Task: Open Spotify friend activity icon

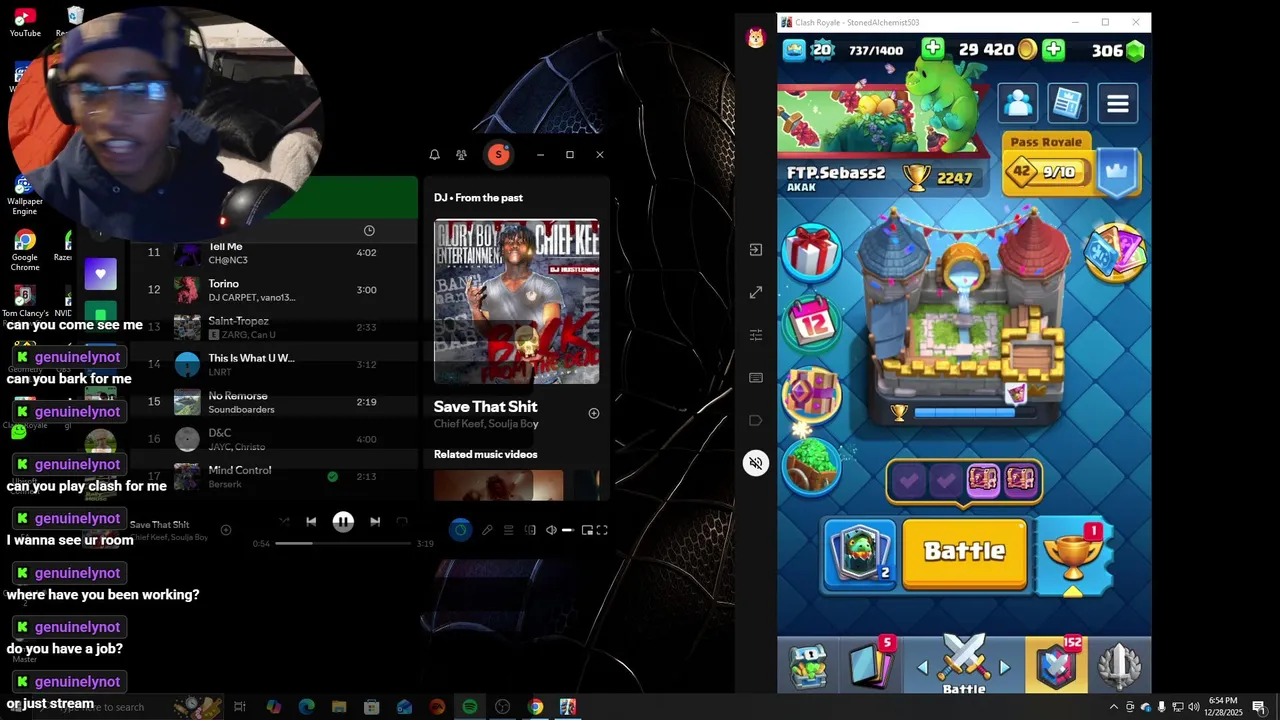Action: [461, 155]
